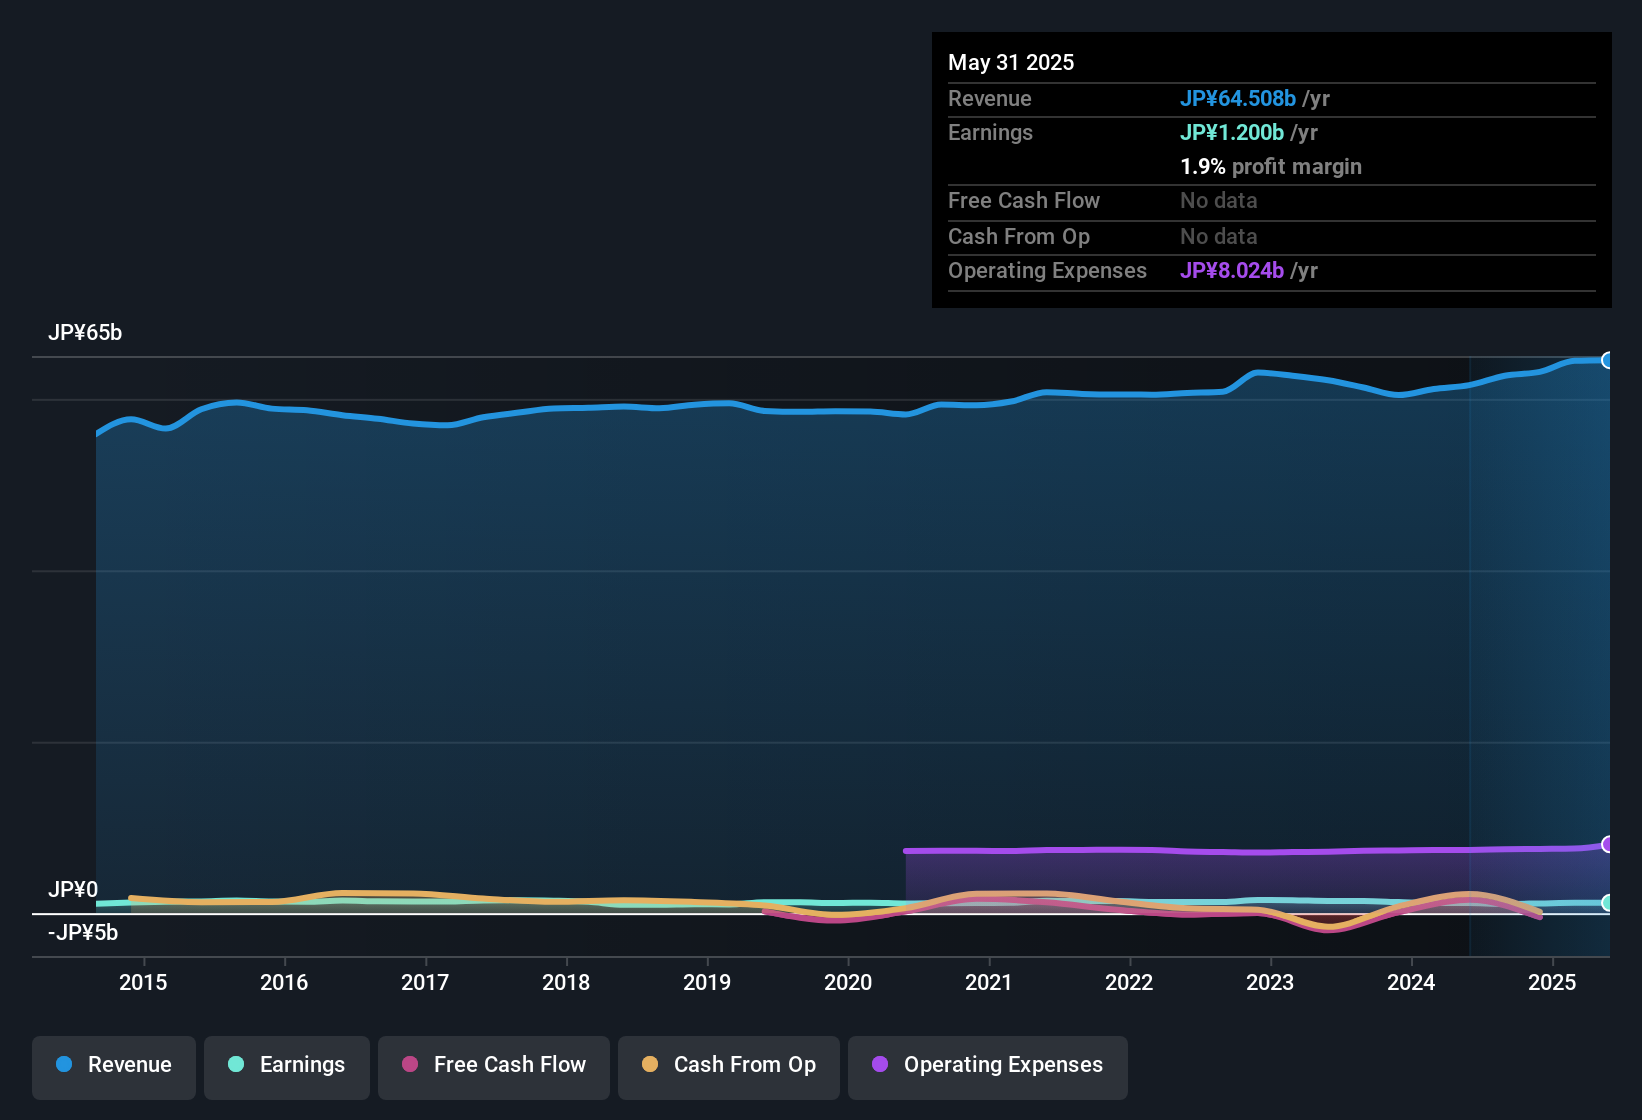Click the 2015 x-axis label
1642x1120 pixels.
coord(143,982)
